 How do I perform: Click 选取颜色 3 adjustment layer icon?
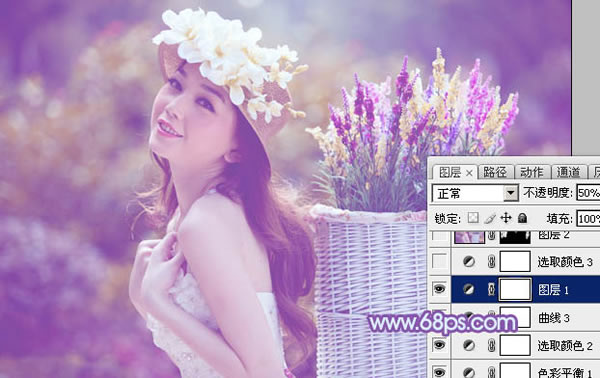click(x=469, y=262)
